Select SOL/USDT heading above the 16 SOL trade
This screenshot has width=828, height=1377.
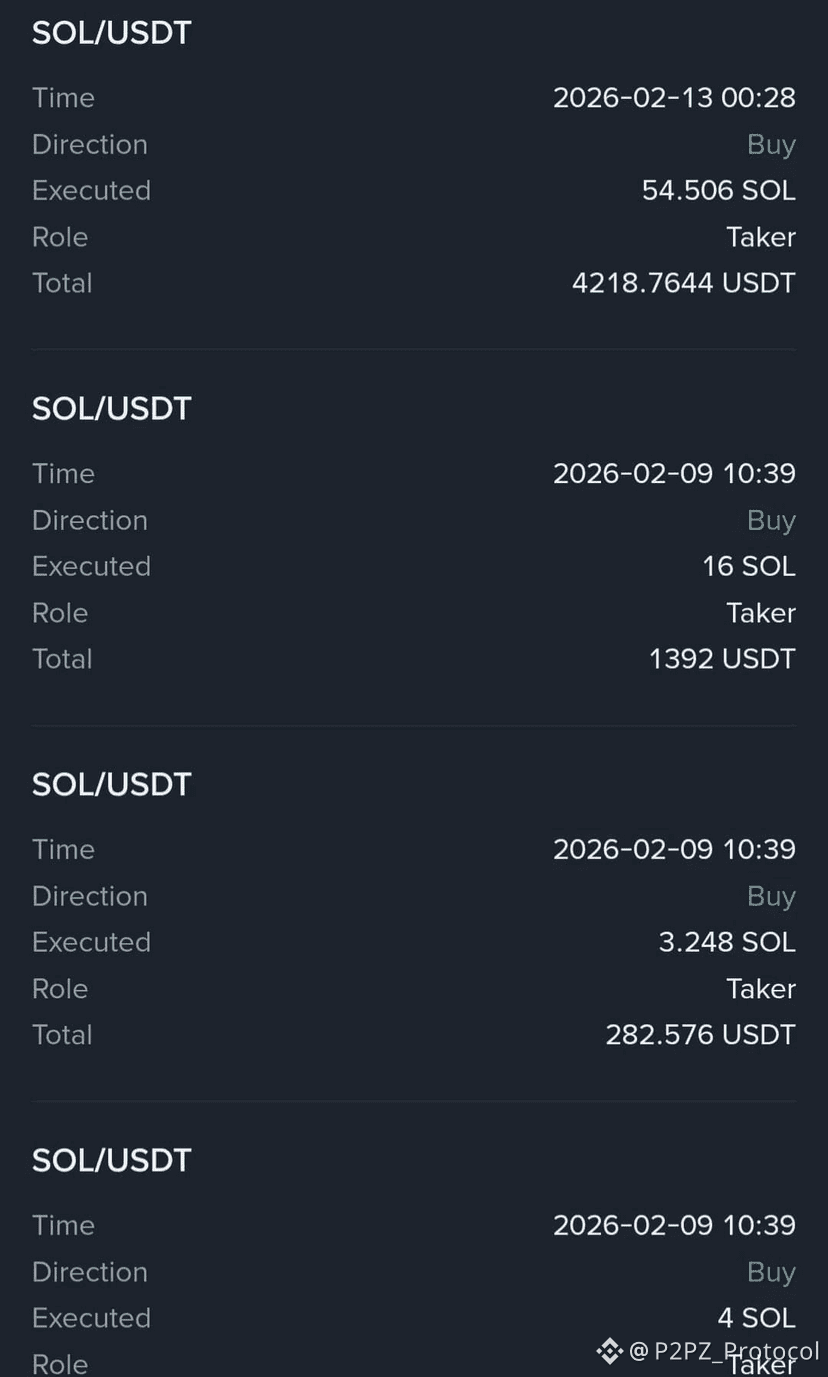pos(112,409)
